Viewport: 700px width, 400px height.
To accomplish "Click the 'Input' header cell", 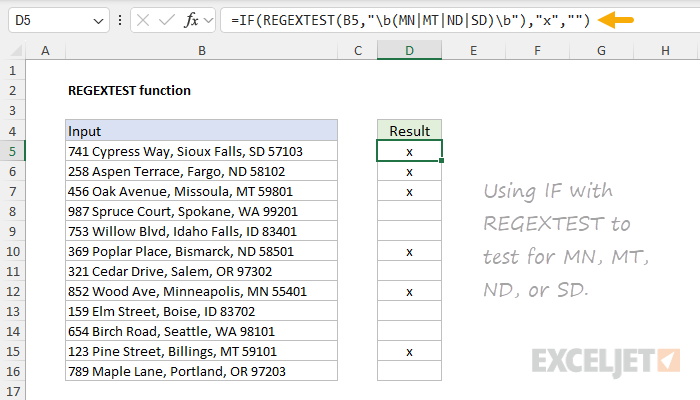I will pos(201,131).
